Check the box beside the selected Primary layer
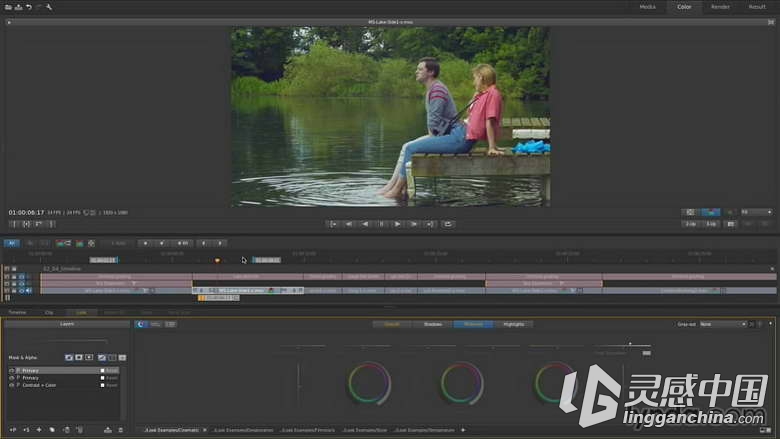The width and height of the screenshot is (780, 439). tap(102, 370)
